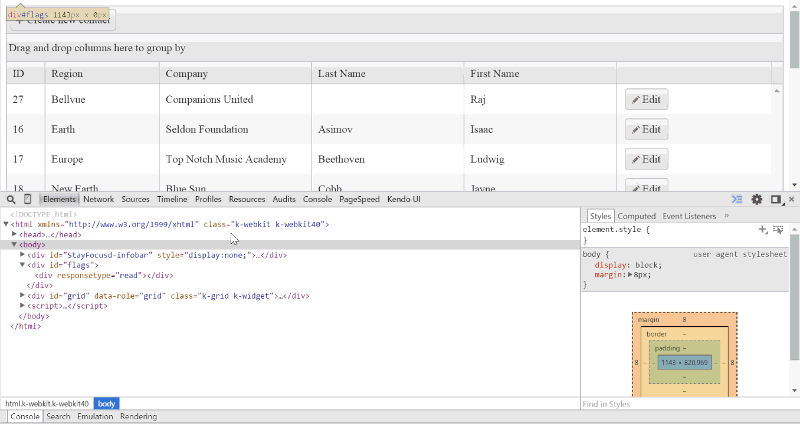This screenshot has height=424, width=800.
Task: Click the element.style rule header
Action: [x=616, y=230]
